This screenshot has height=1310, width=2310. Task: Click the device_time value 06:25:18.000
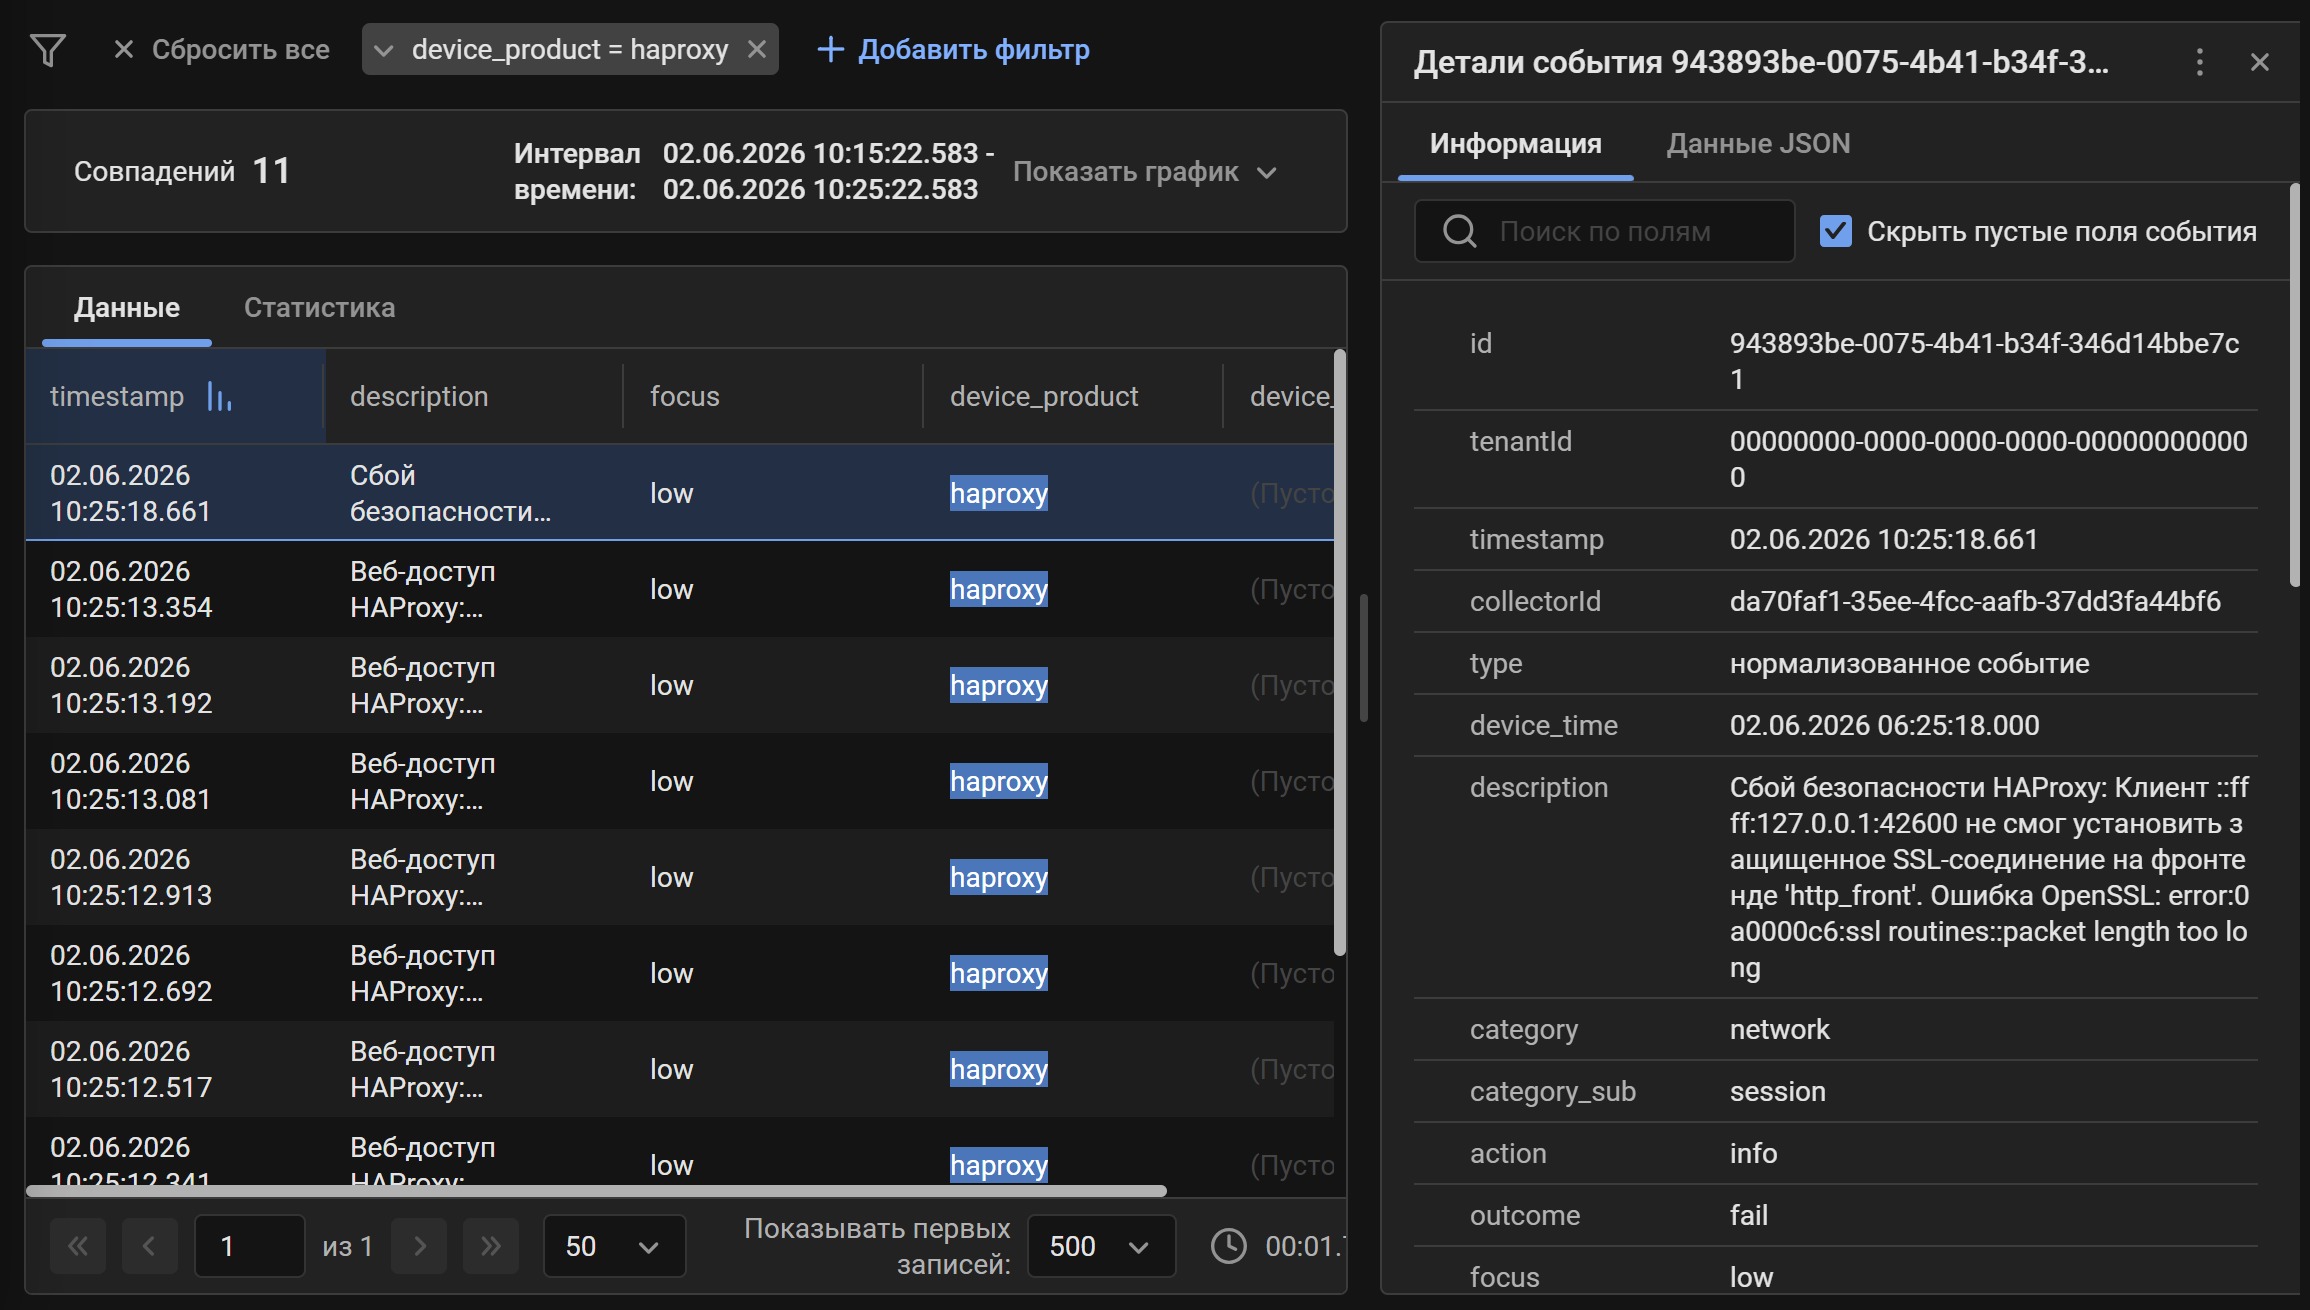[1884, 725]
